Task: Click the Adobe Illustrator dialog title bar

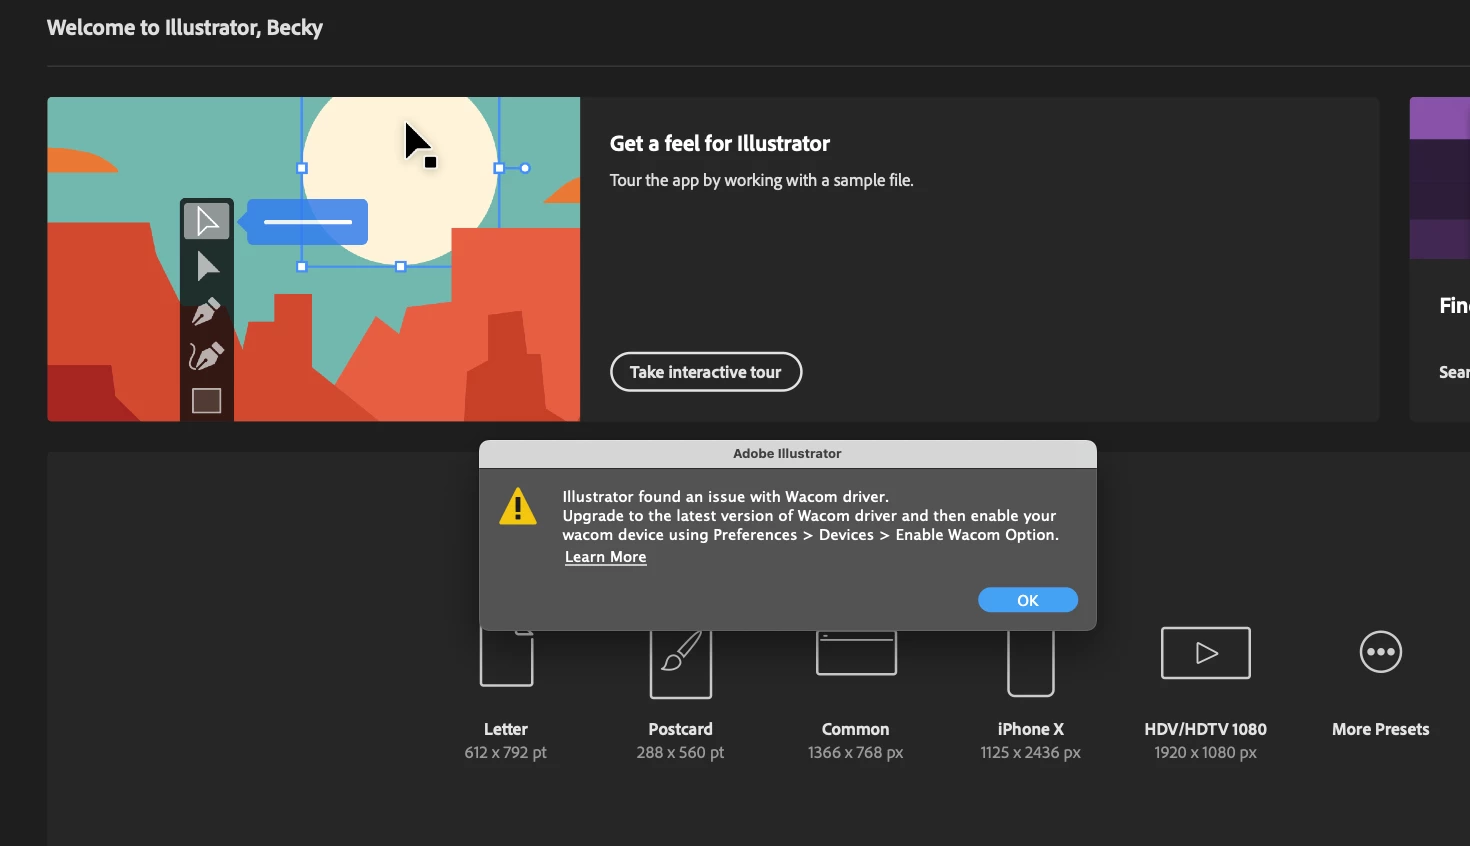Action: coord(788,454)
